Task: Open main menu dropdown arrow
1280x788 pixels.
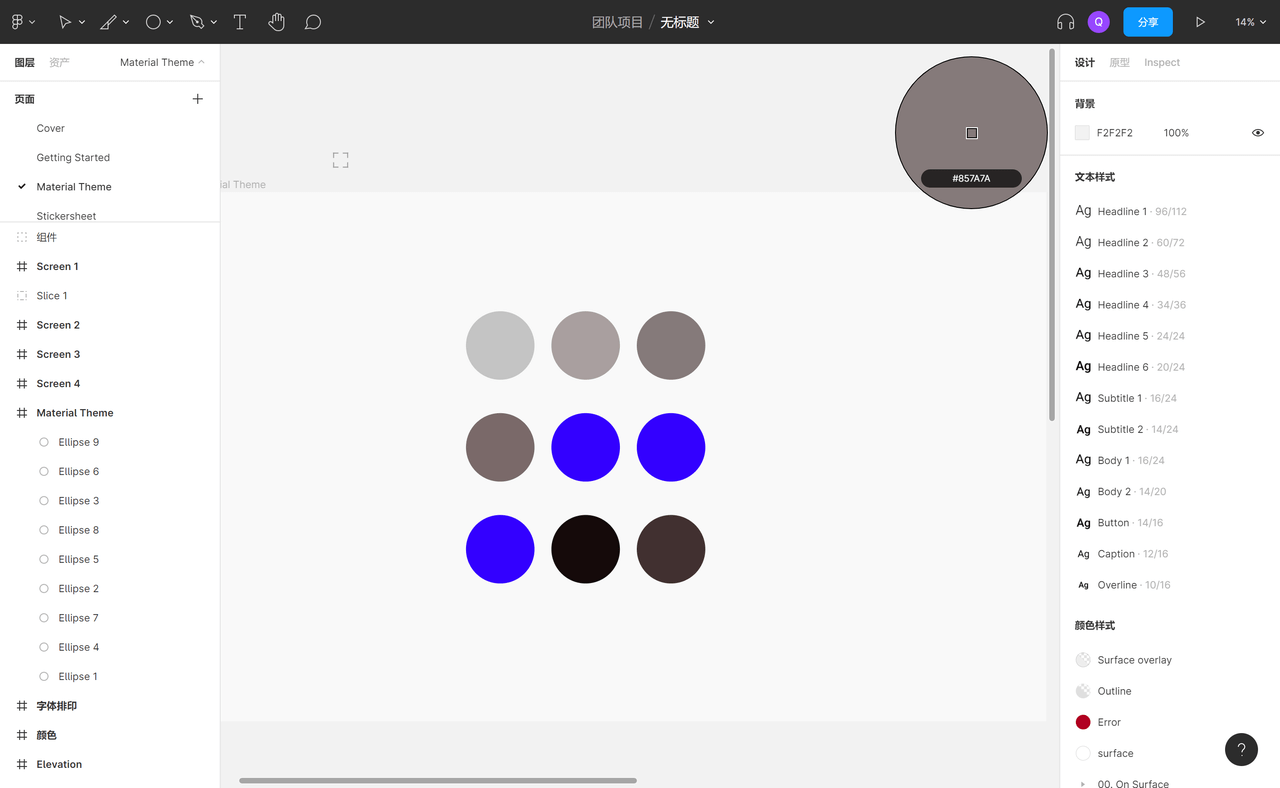Action: point(33,22)
